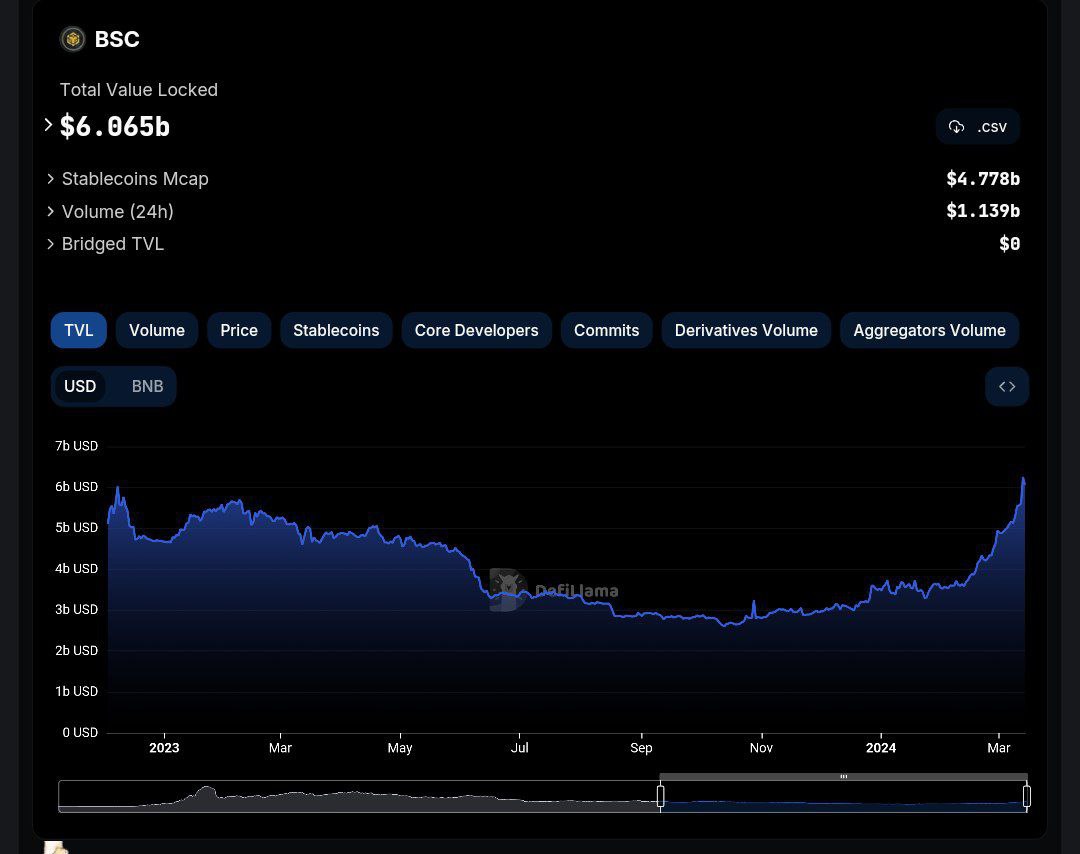Switch chart denomination to BNB
Viewport: 1080px width, 854px height.
147,386
